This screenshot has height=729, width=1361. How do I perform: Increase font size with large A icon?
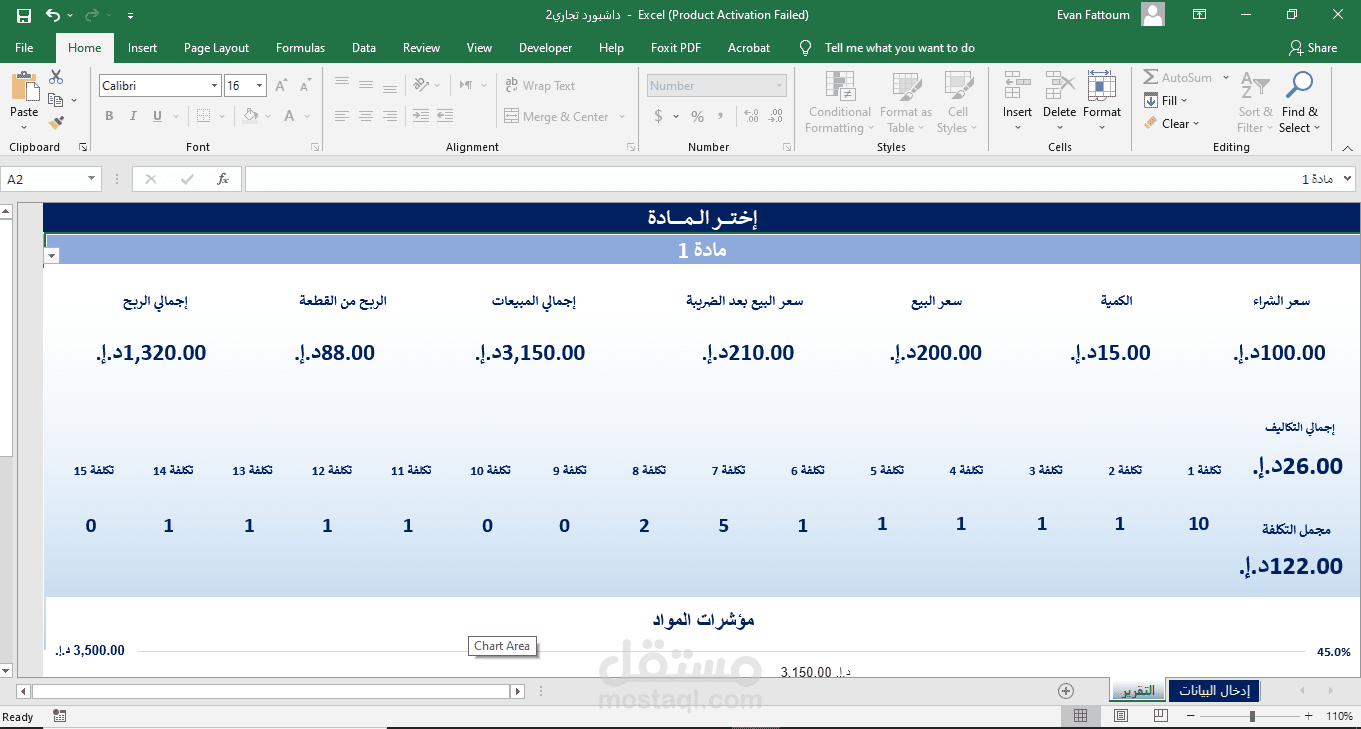[281, 86]
